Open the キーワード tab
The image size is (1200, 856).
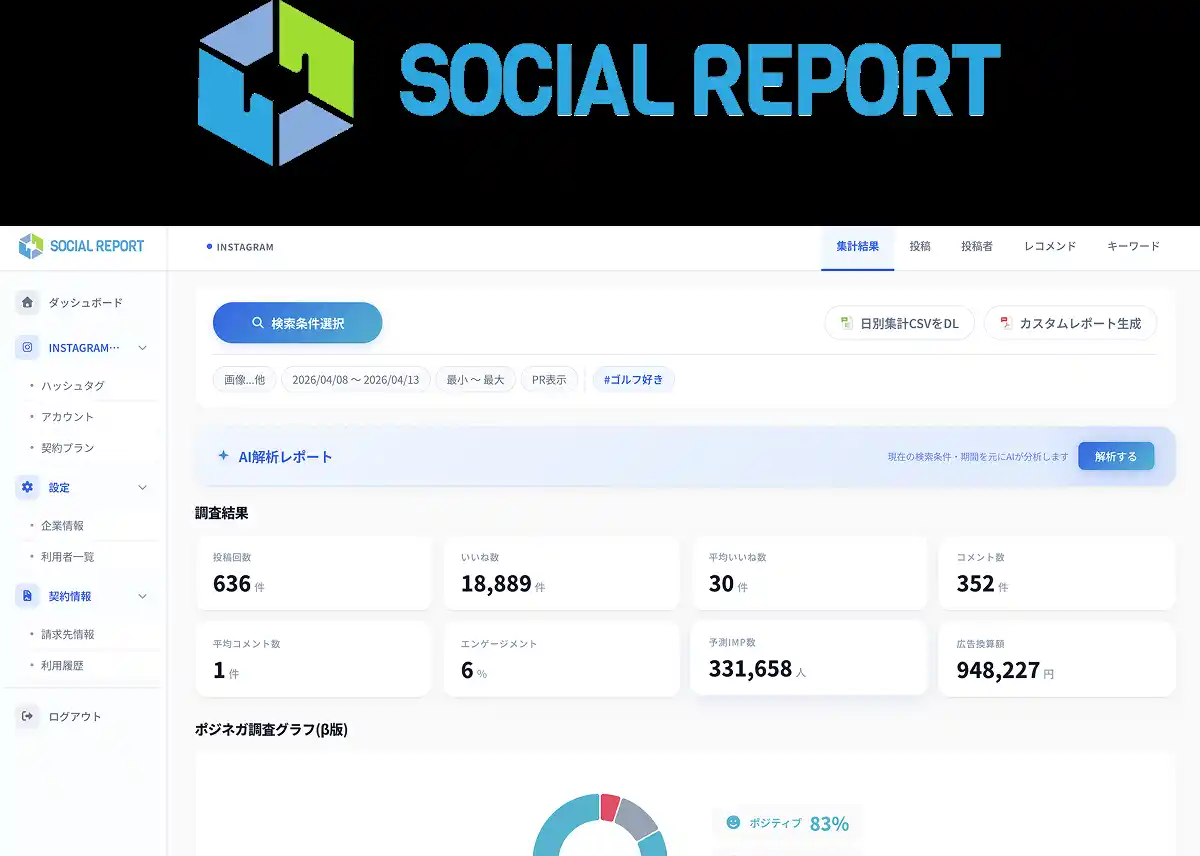[x=1133, y=246]
